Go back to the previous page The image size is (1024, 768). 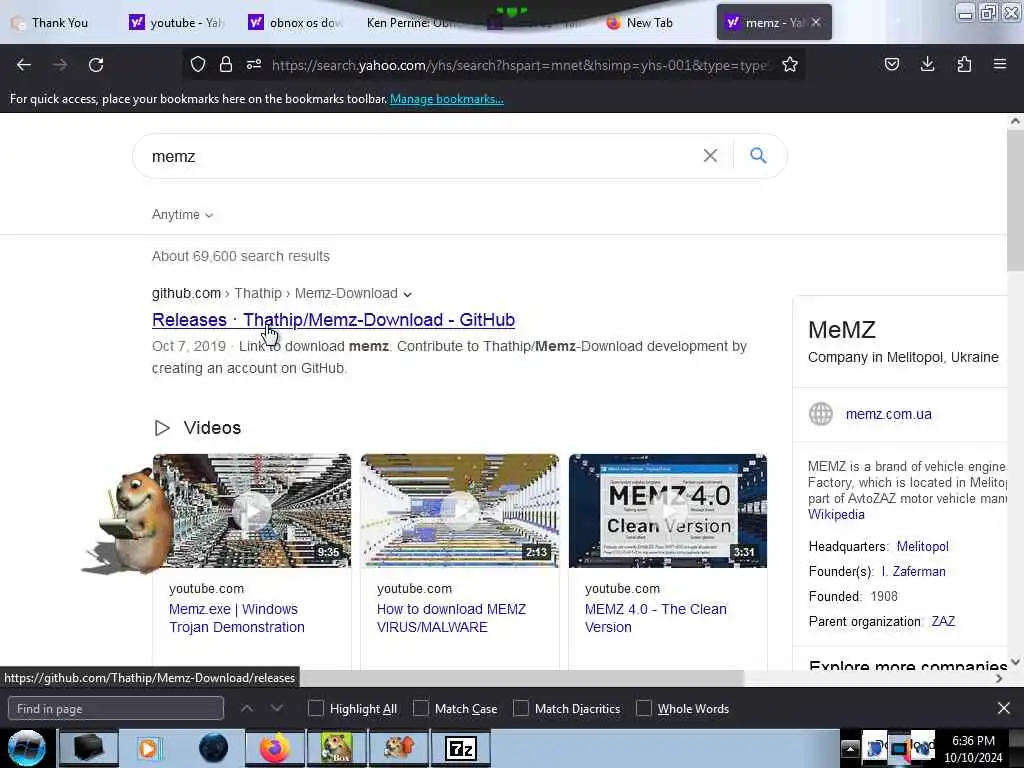24,65
